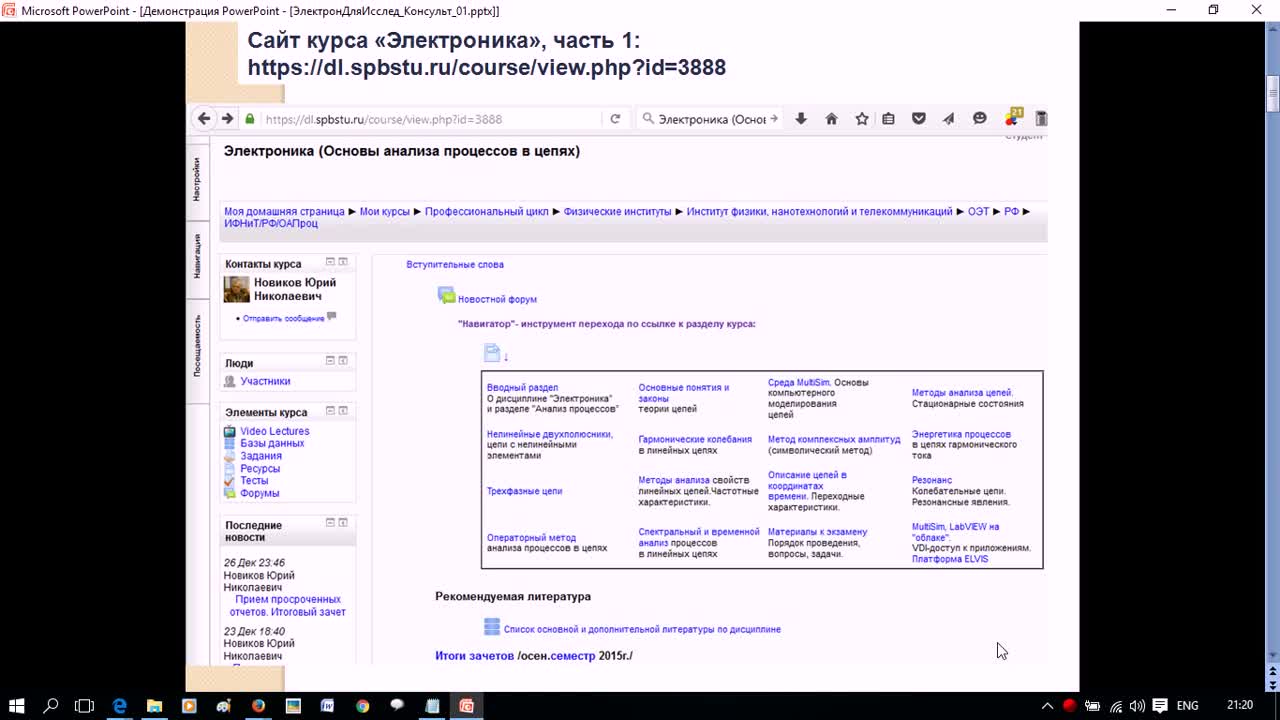Viewport: 1280px width, 720px height.
Task: Reload the page with the refresh icon
Action: (x=615, y=118)
